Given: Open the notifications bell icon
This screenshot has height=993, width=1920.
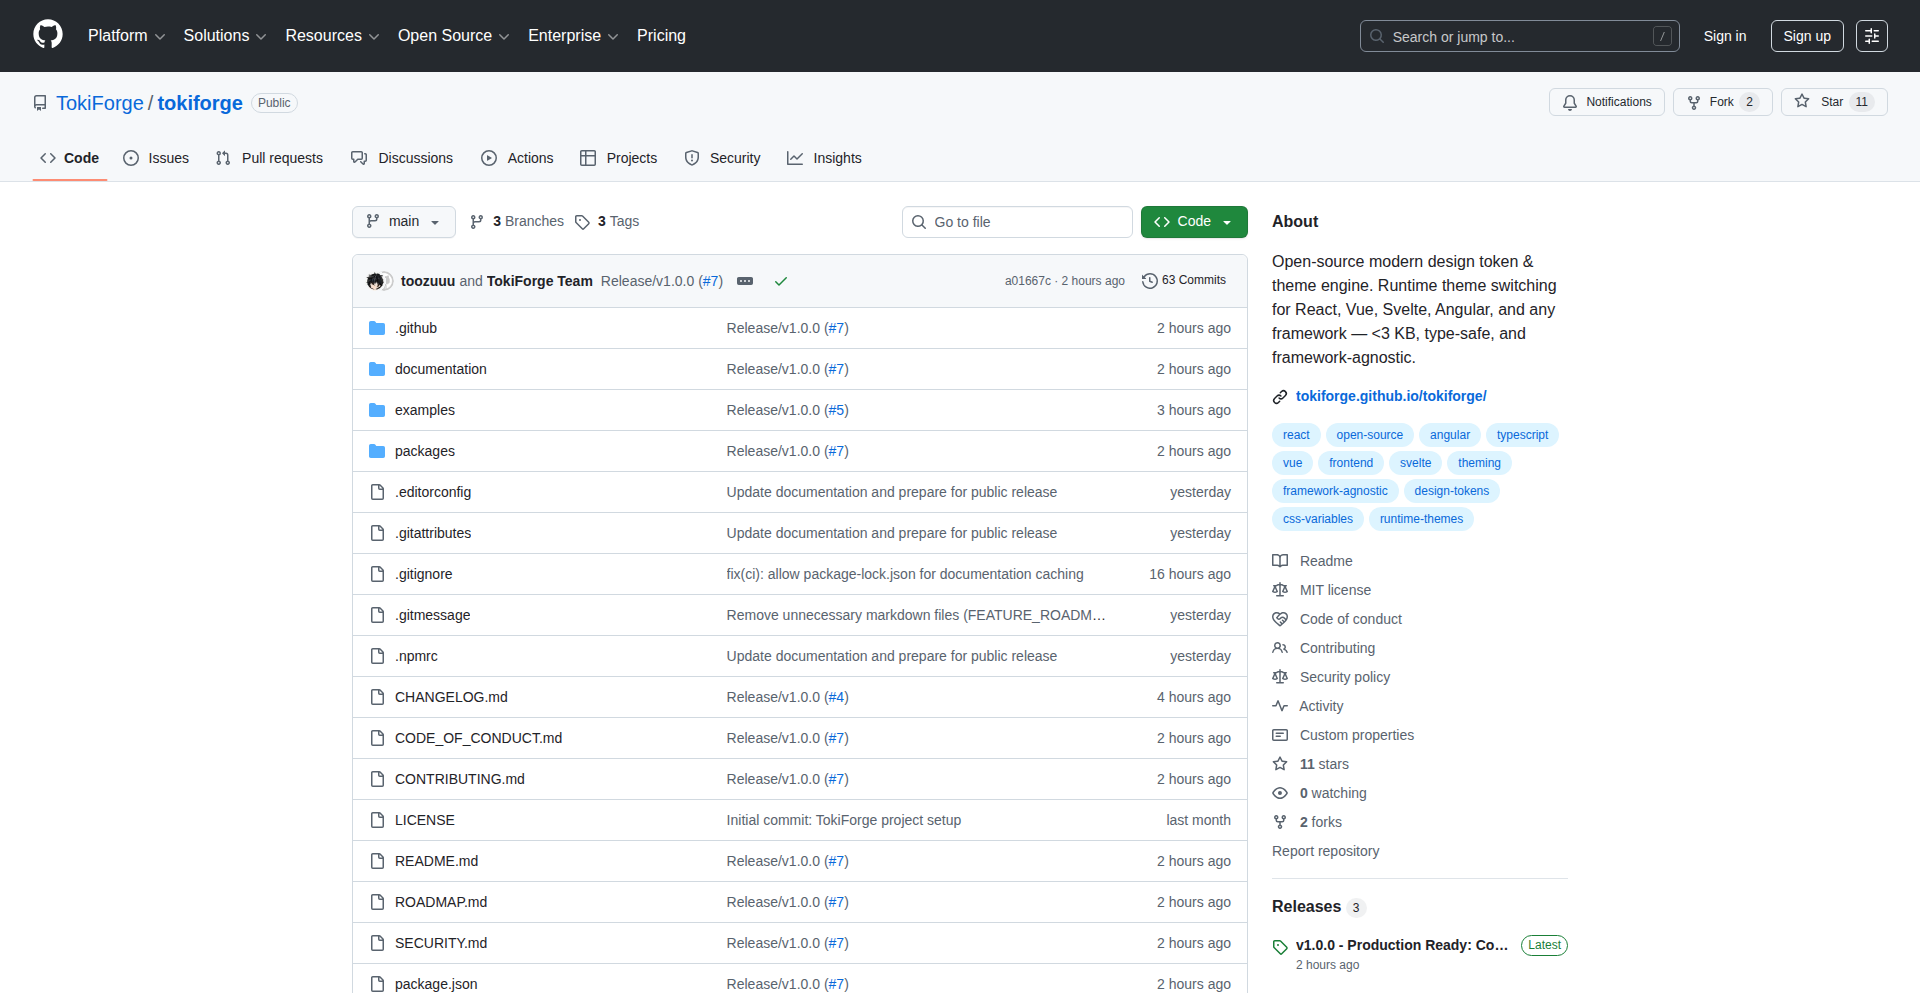Looking at the screenshot, I should (1570, 101).
